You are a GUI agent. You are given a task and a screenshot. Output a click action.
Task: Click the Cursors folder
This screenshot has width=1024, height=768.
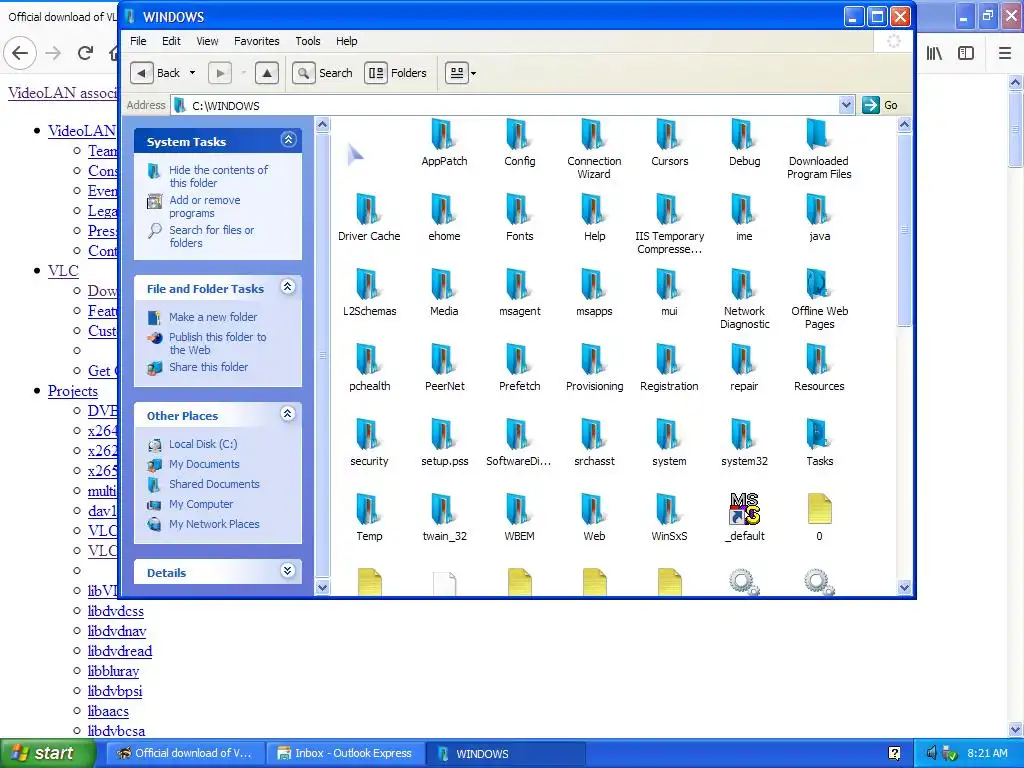click(x=669, y=142)
